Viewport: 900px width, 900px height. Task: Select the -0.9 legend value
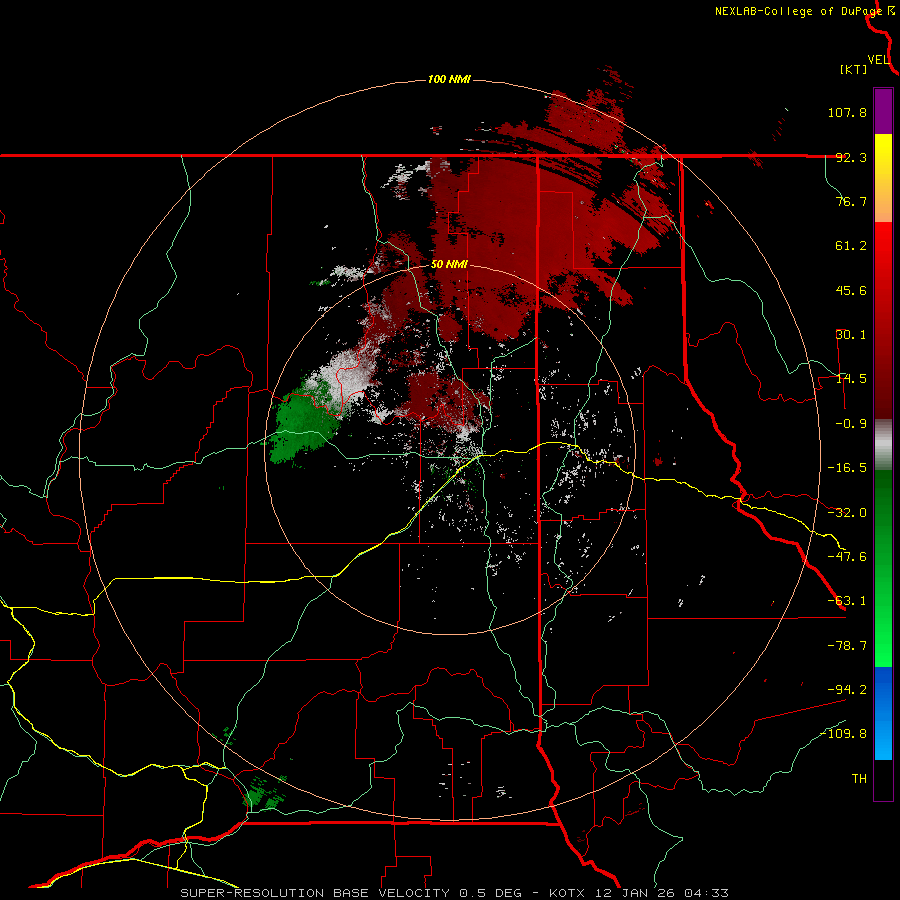point(851,424)
